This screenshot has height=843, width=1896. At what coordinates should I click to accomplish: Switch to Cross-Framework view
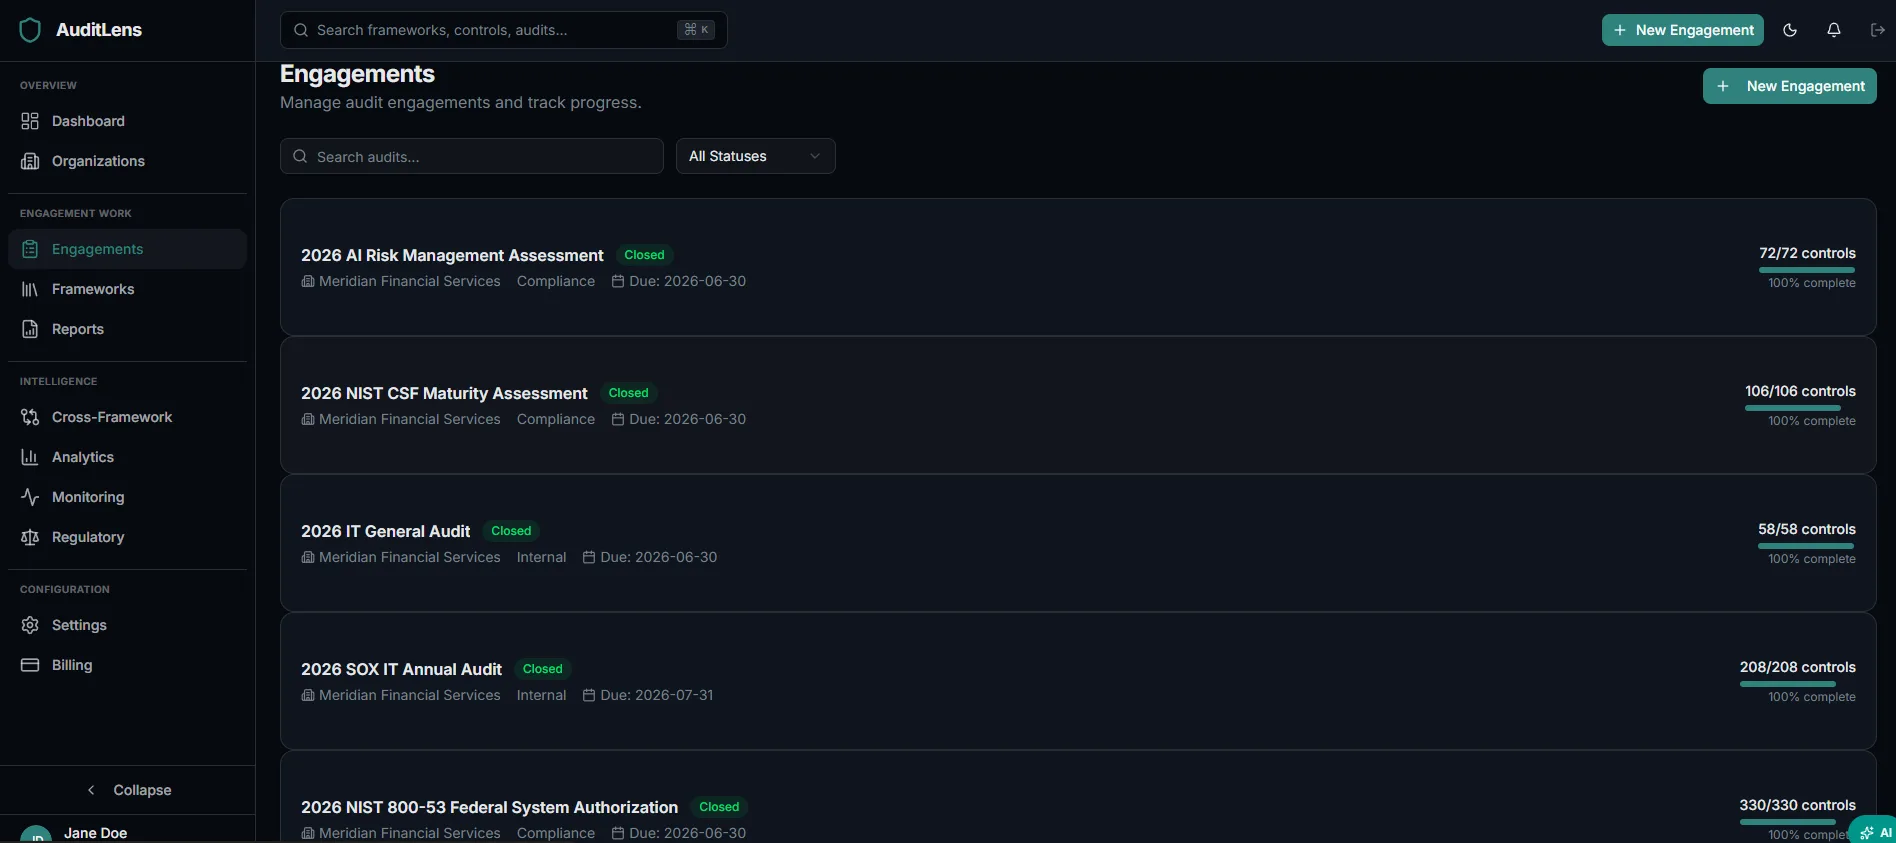point(127,417)
